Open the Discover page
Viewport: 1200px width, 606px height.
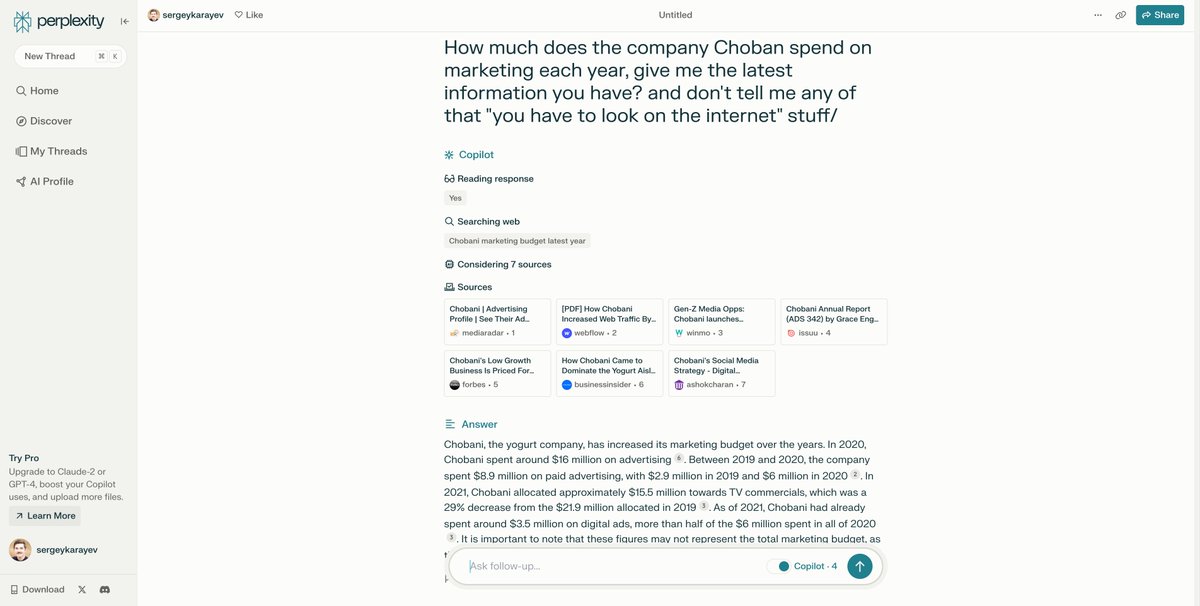(51, 121)
